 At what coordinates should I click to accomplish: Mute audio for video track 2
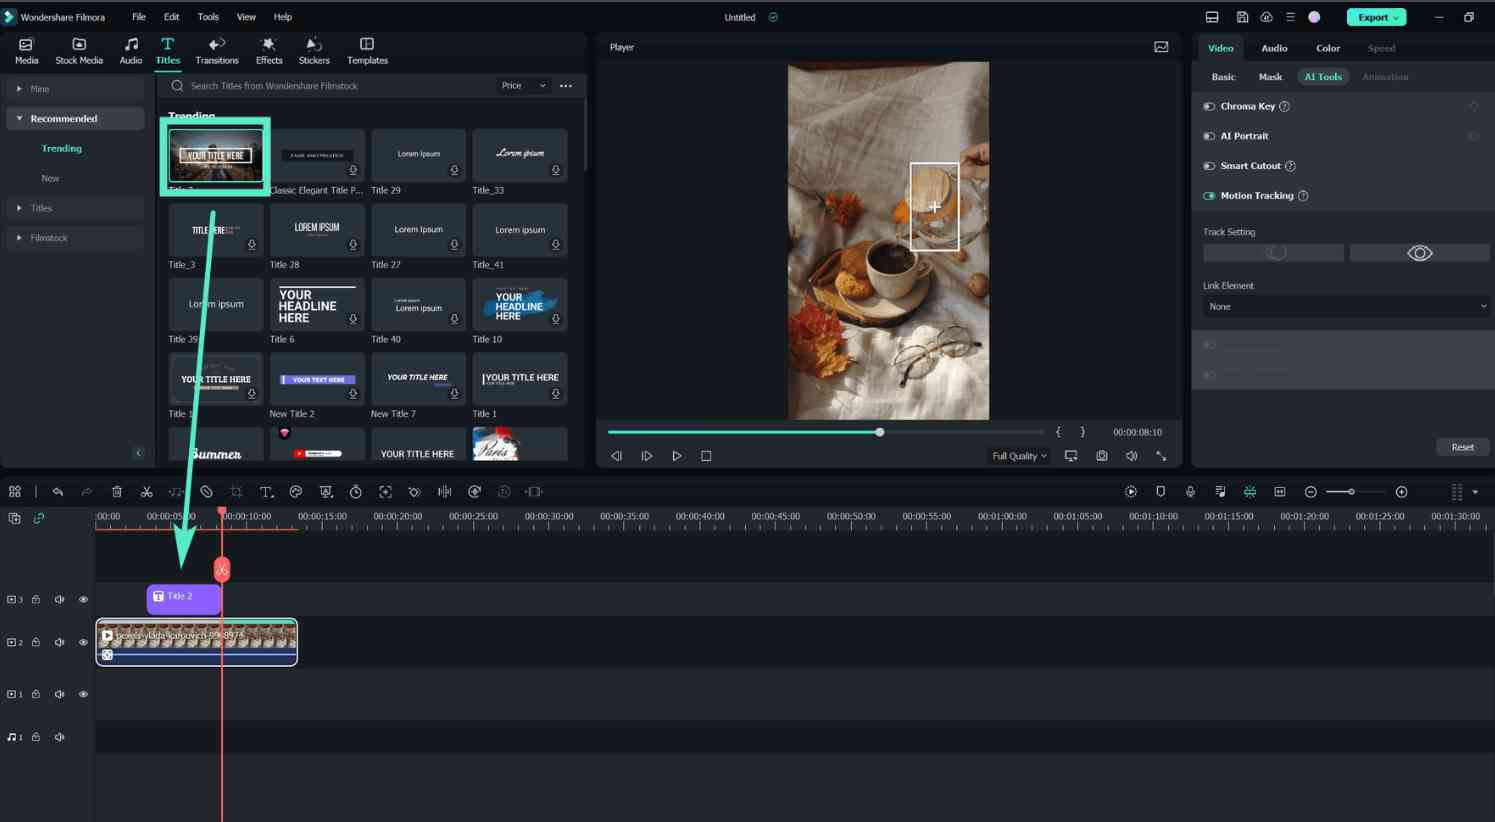pos(59,641)
